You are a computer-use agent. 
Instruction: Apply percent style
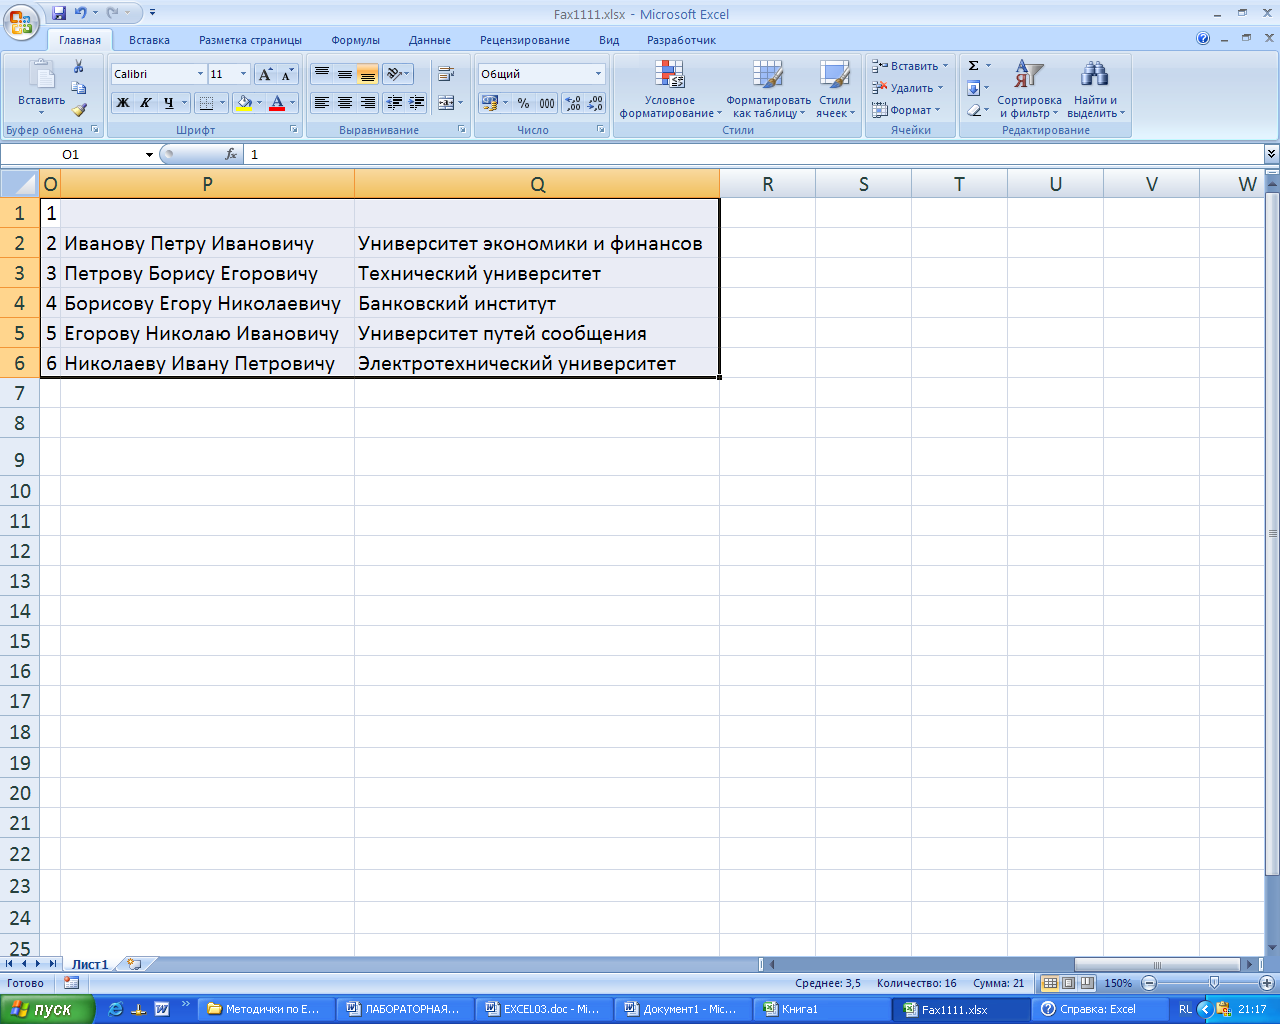coord(523,102)
